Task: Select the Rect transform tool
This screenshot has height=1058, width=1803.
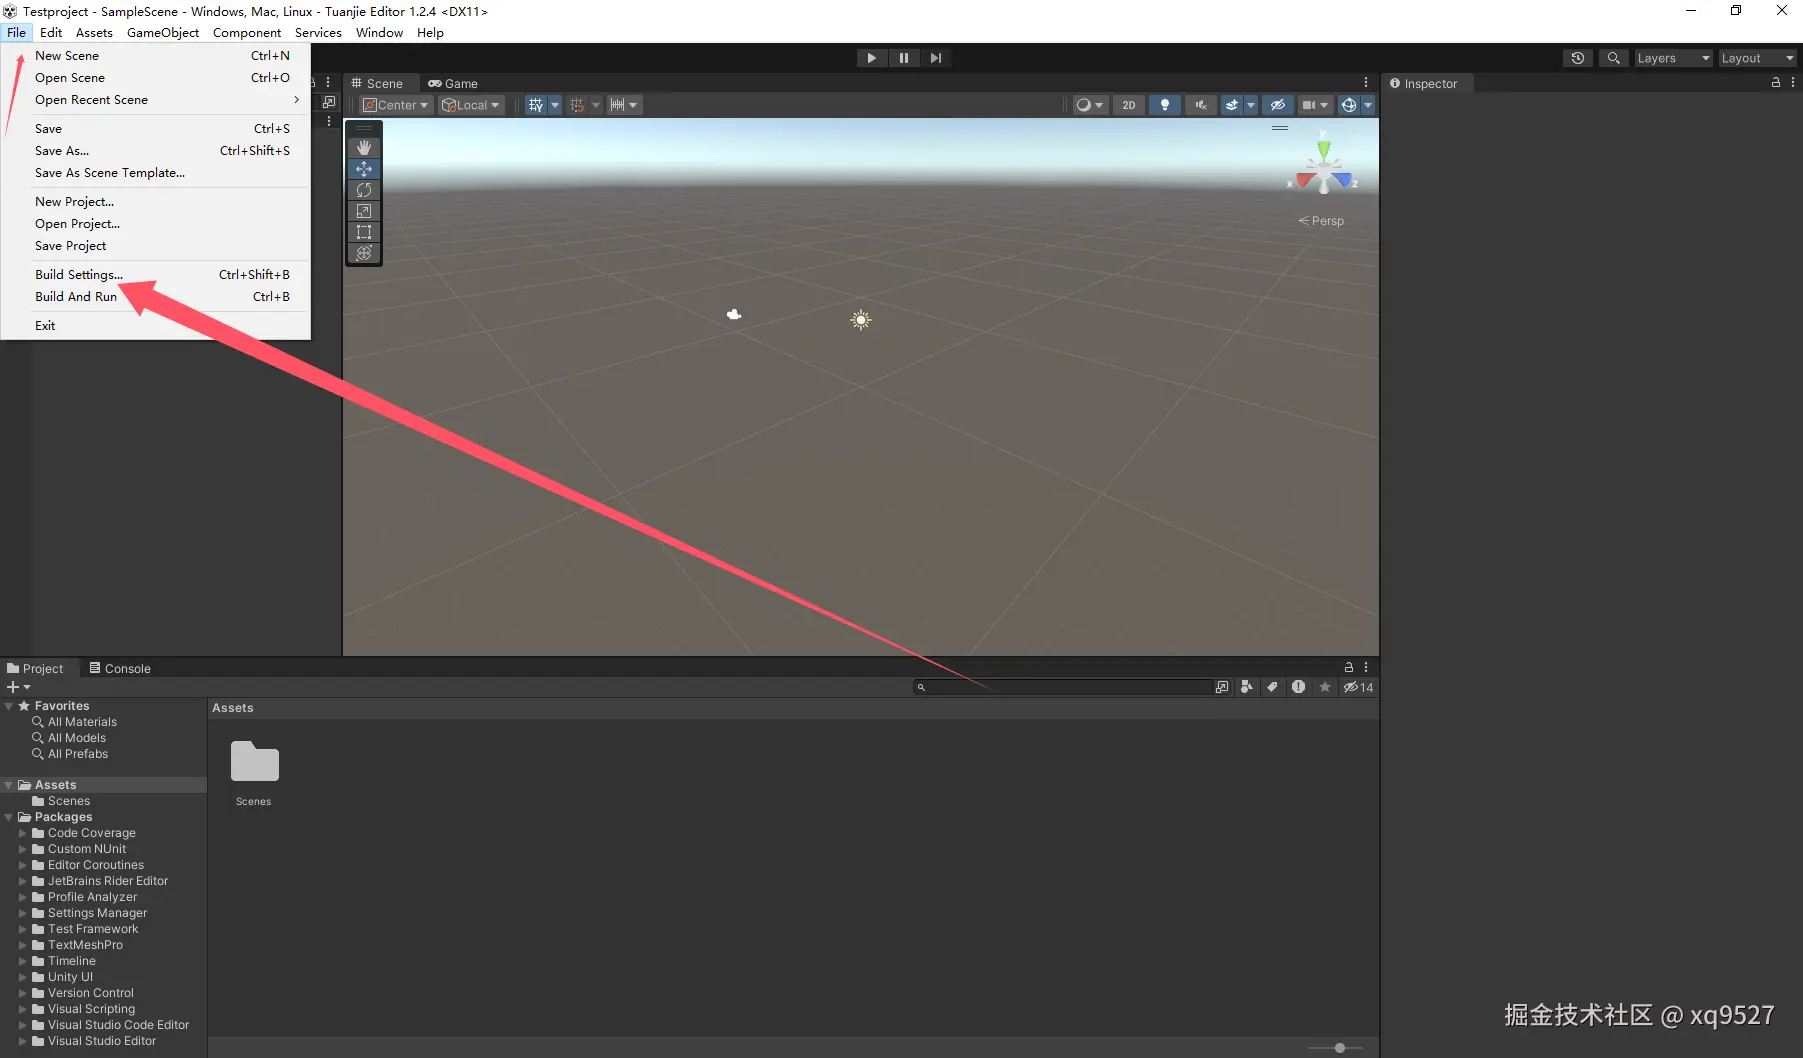Action: 364,232
